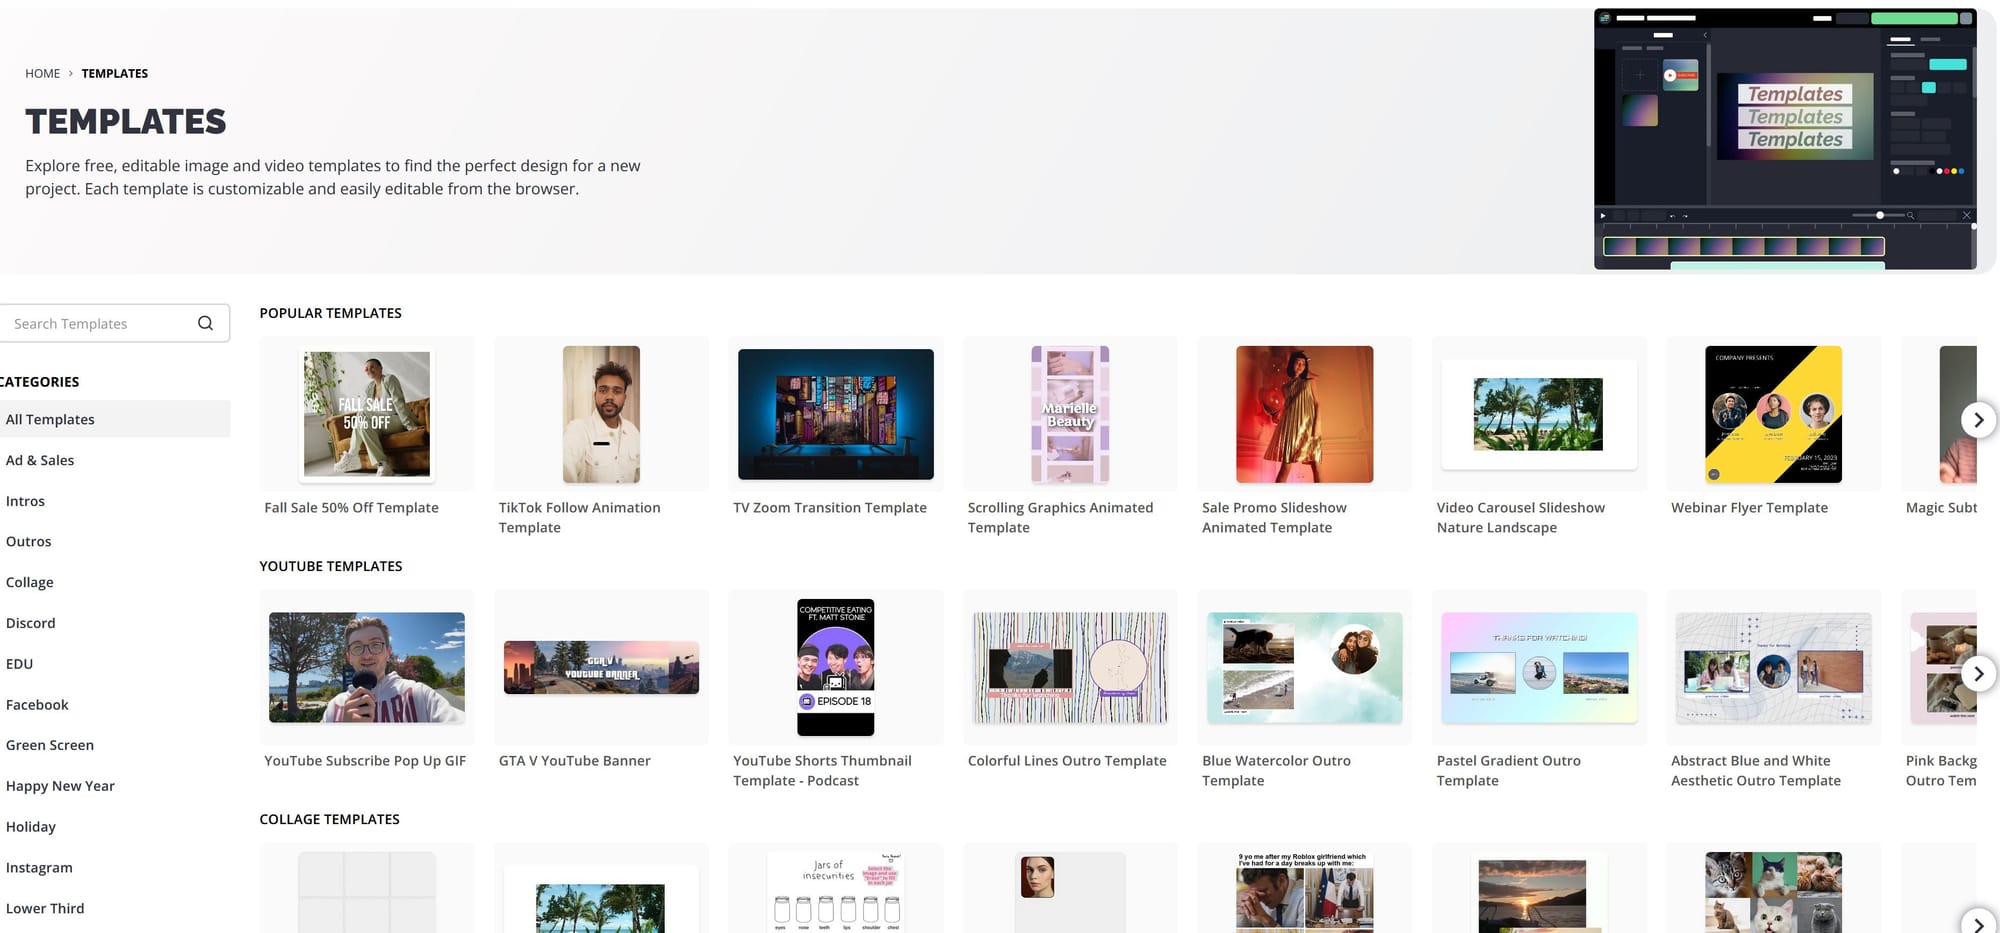Click Pastel Gradient Outro Template thumbnail
Viewport: 2000px width, 933px height.
(1539, 667)
